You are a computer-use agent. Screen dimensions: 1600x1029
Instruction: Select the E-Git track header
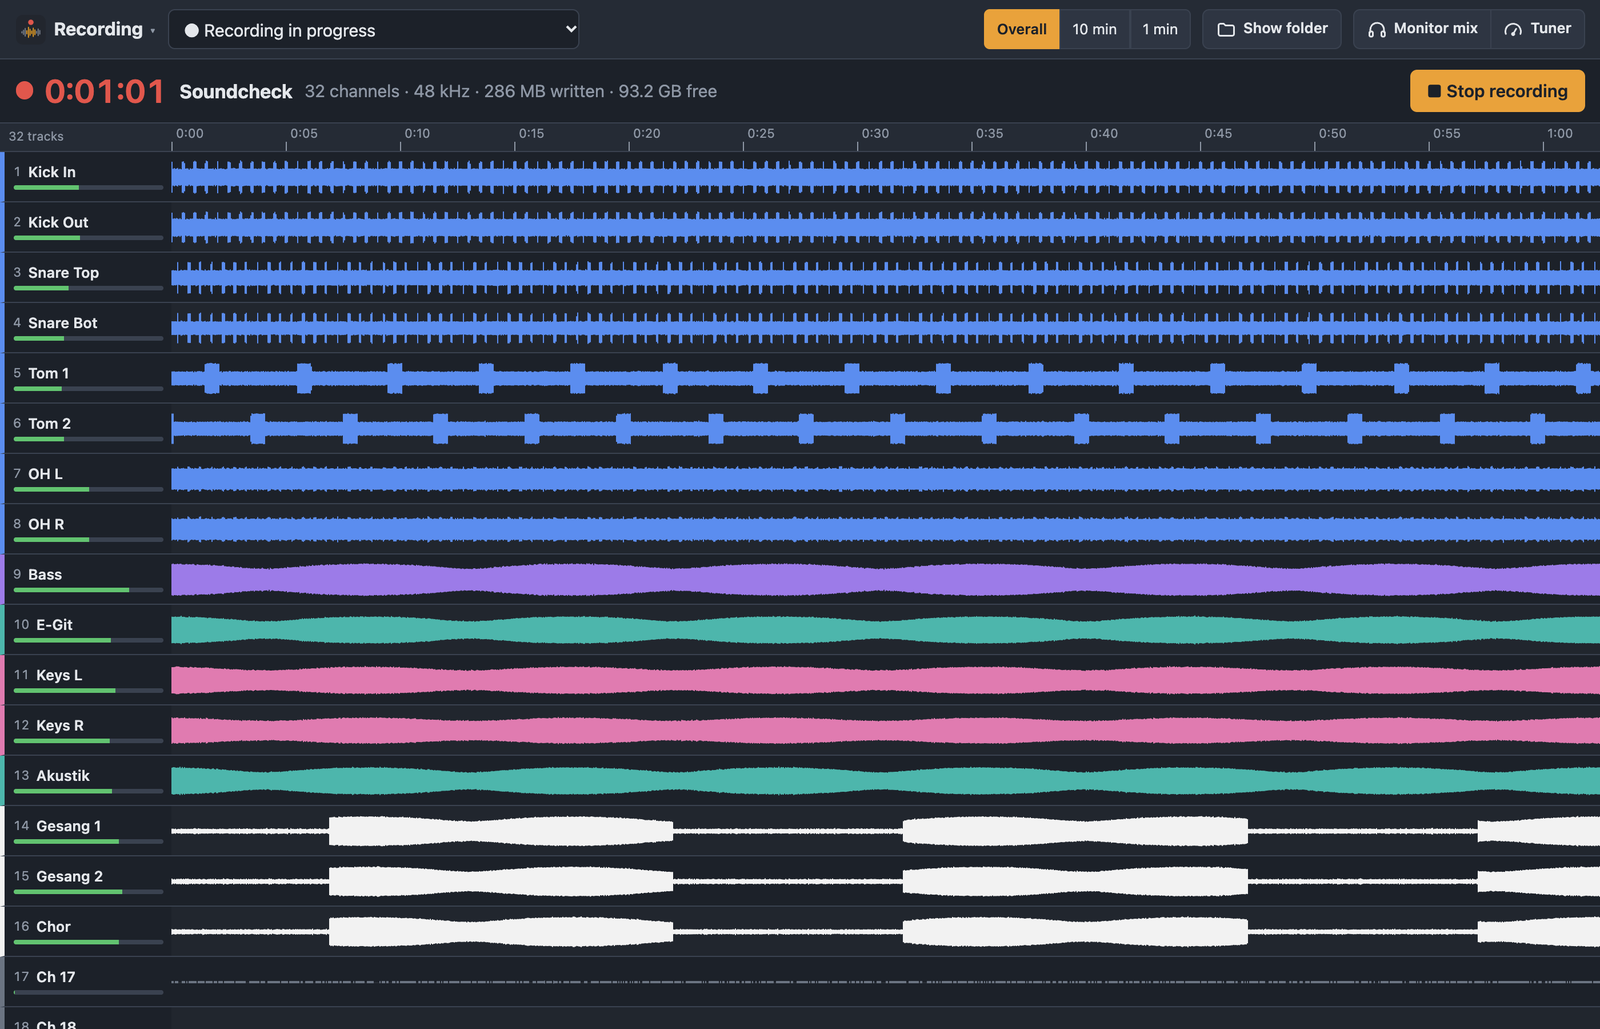pos(86,630)
